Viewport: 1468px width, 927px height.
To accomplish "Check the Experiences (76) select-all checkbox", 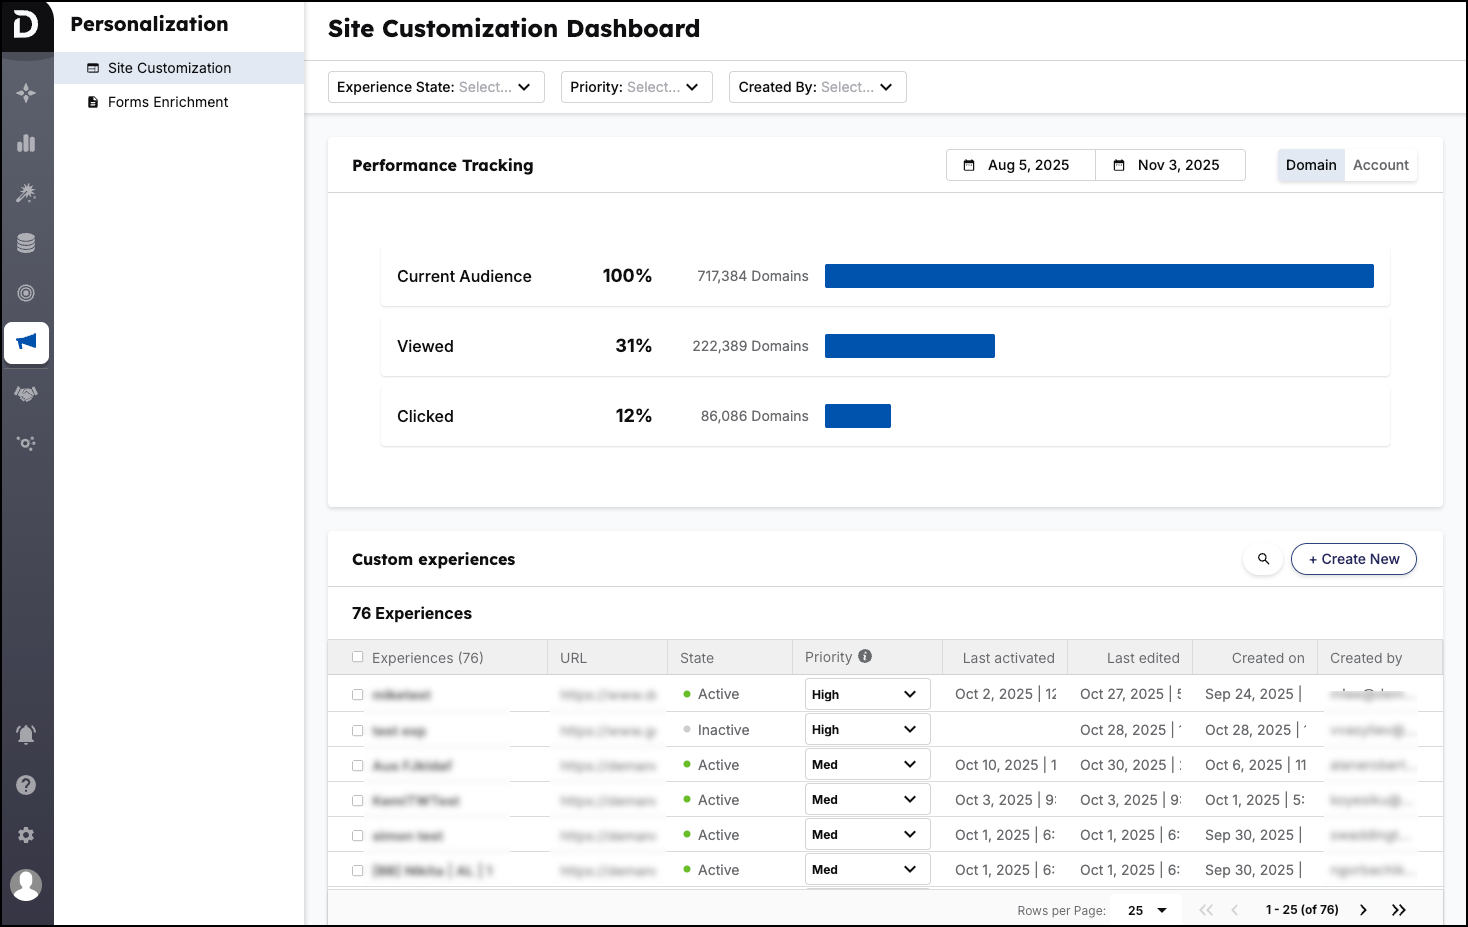I will point(357,657).
